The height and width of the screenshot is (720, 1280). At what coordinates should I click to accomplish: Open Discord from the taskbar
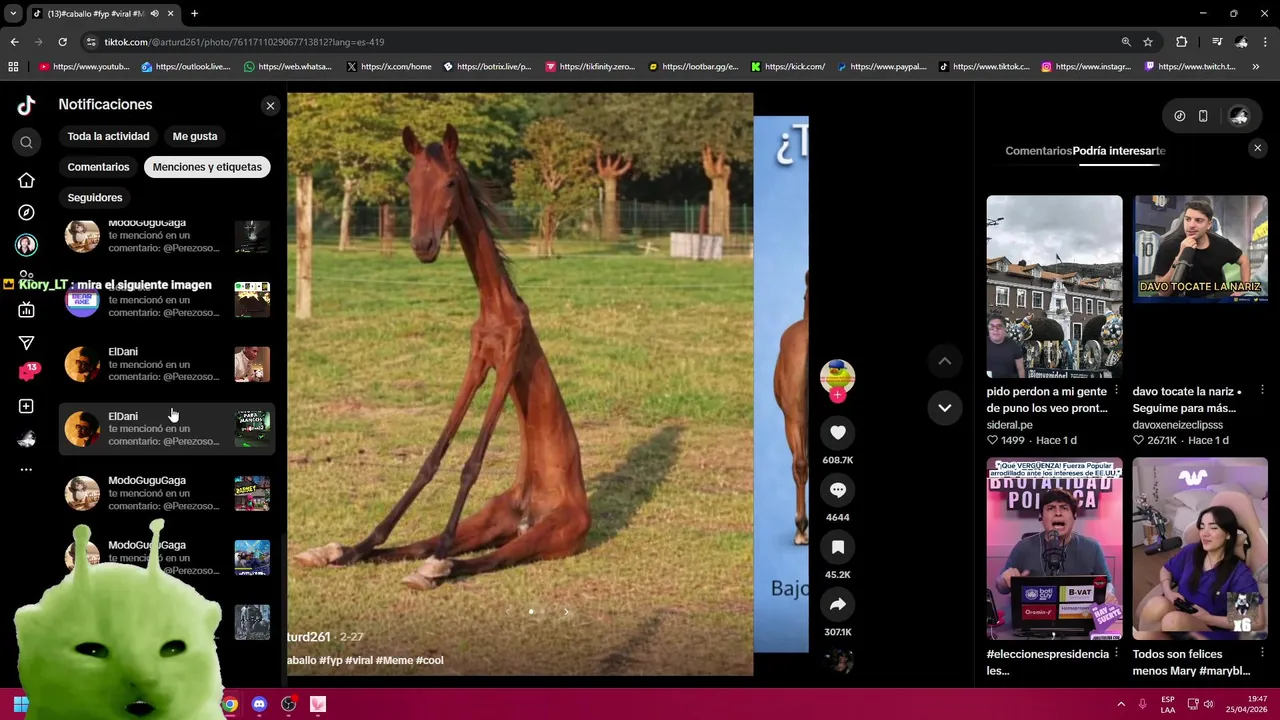click(x=259, y=704)
